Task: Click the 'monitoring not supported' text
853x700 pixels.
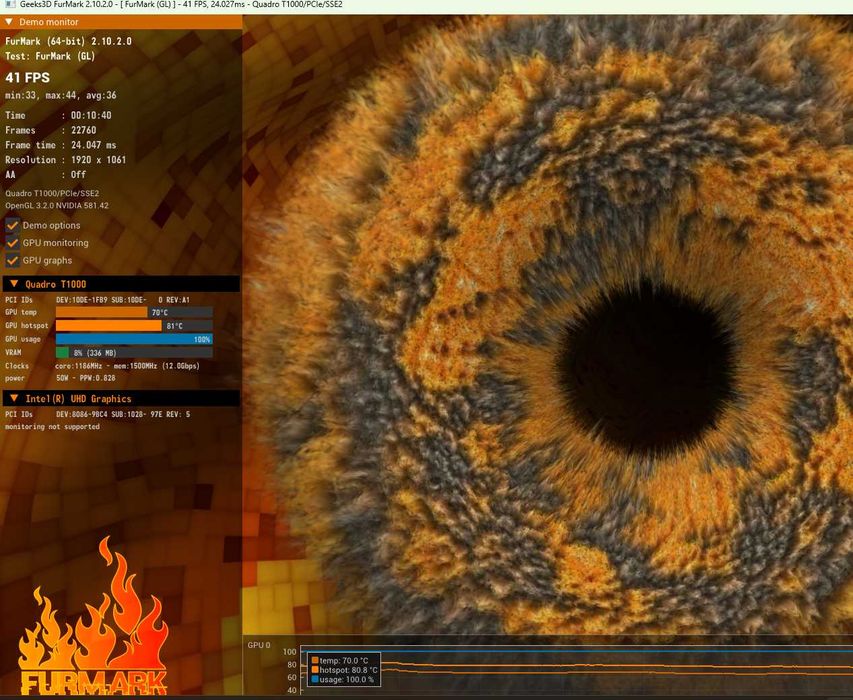Action: point(52,427)
